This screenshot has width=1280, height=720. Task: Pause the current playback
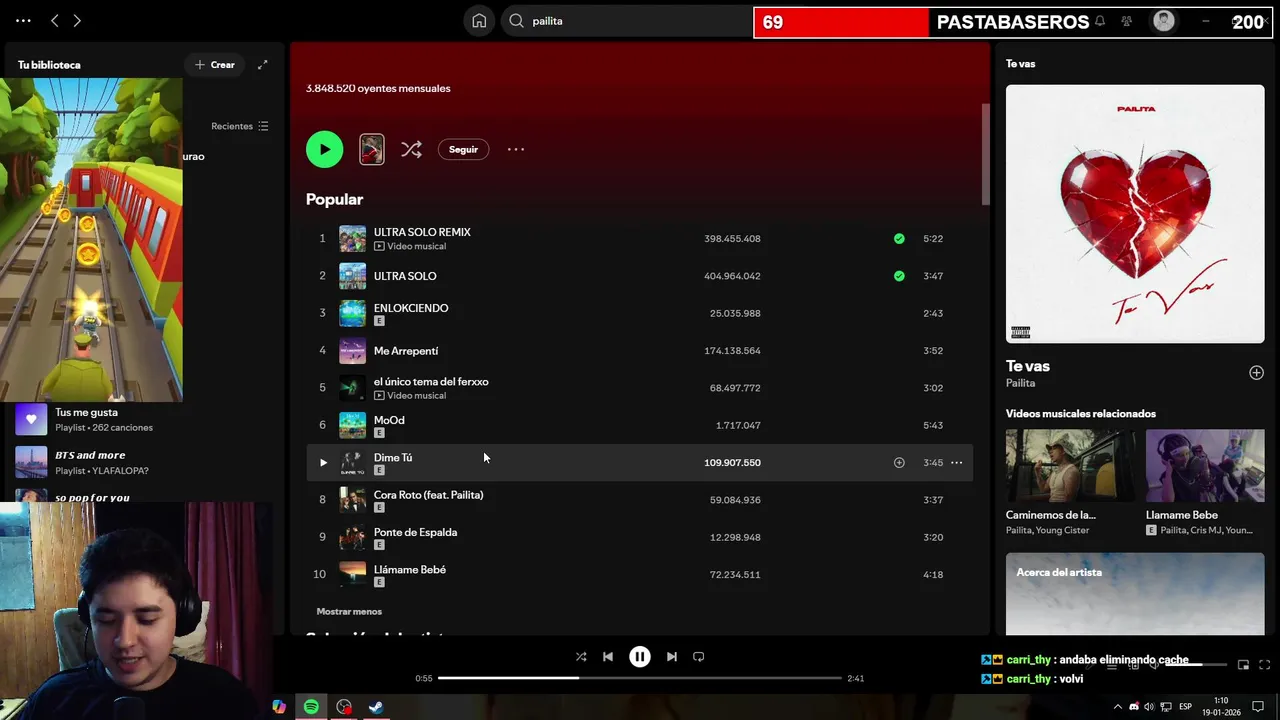point(640,657)
